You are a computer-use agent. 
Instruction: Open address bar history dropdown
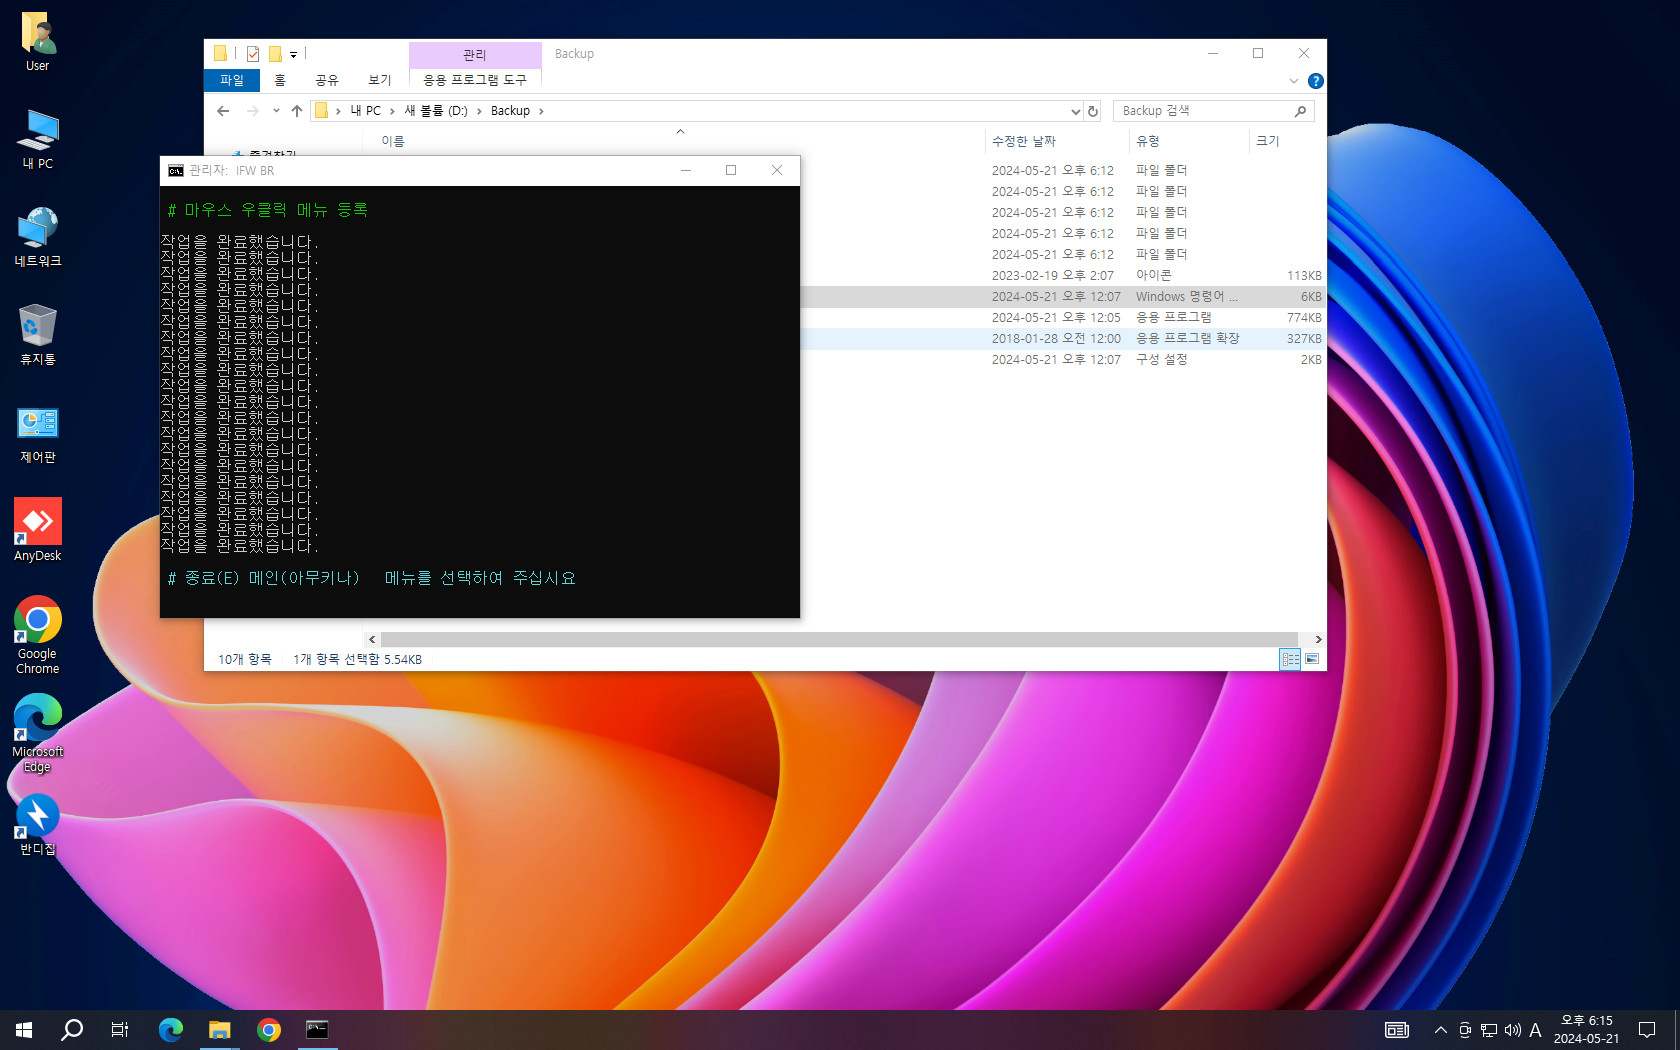tap(1075, 111)
